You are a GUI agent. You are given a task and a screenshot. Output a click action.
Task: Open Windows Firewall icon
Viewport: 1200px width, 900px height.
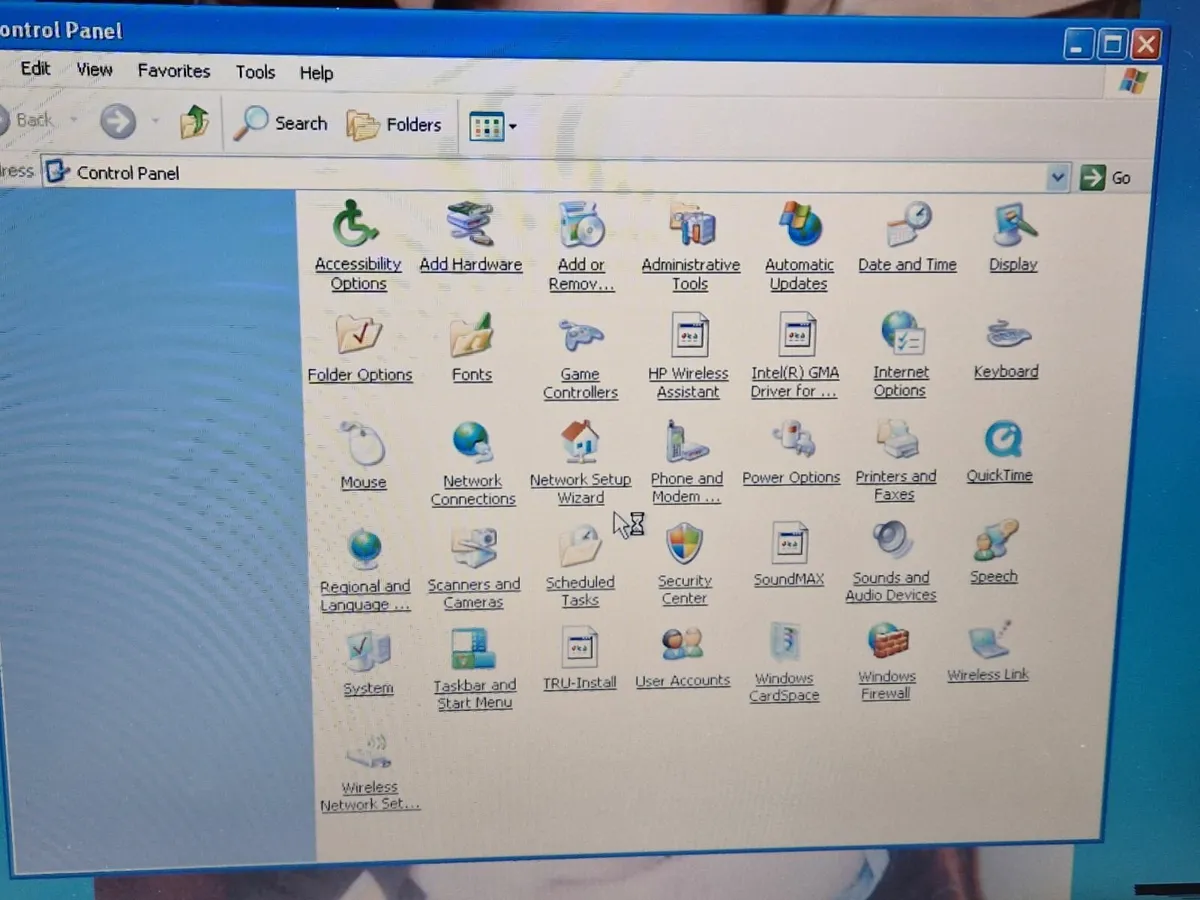(887, 642)
